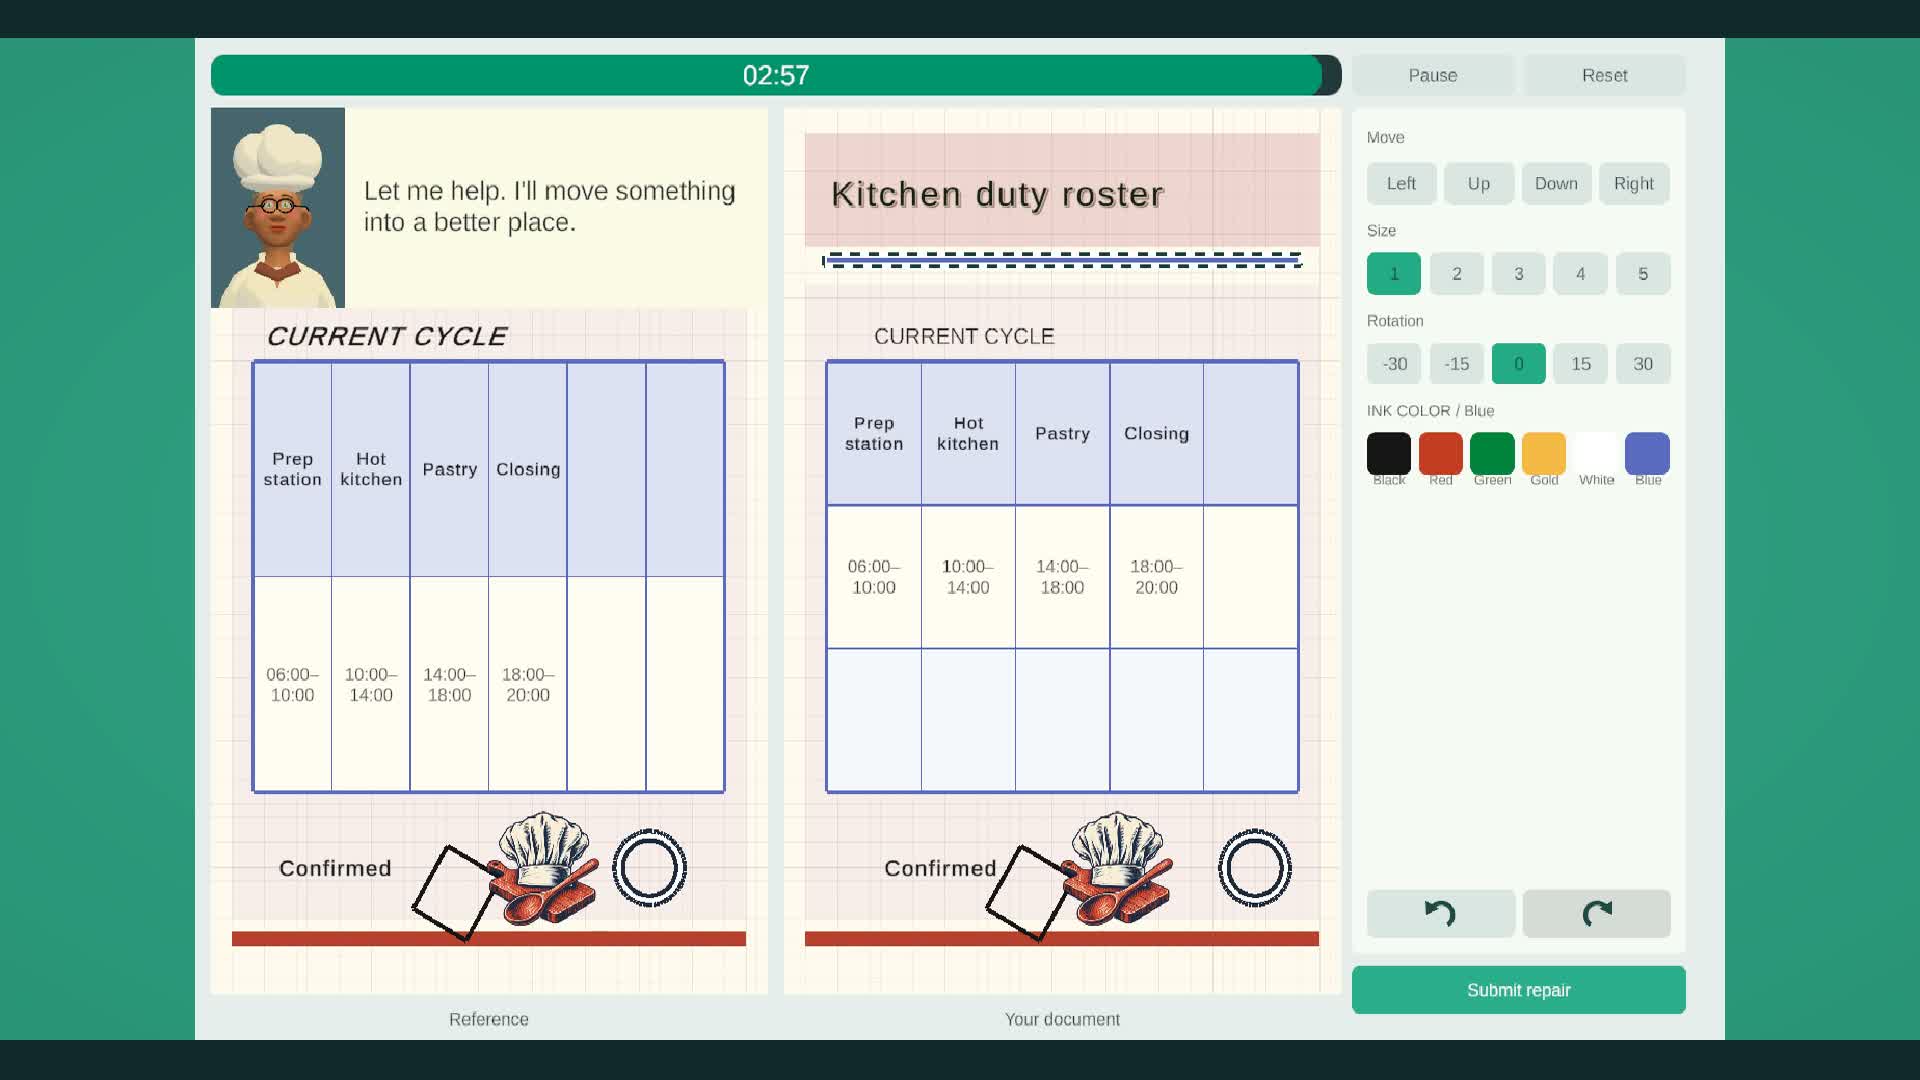
Task: Reset the puzzle
Action: (1604, 76)
